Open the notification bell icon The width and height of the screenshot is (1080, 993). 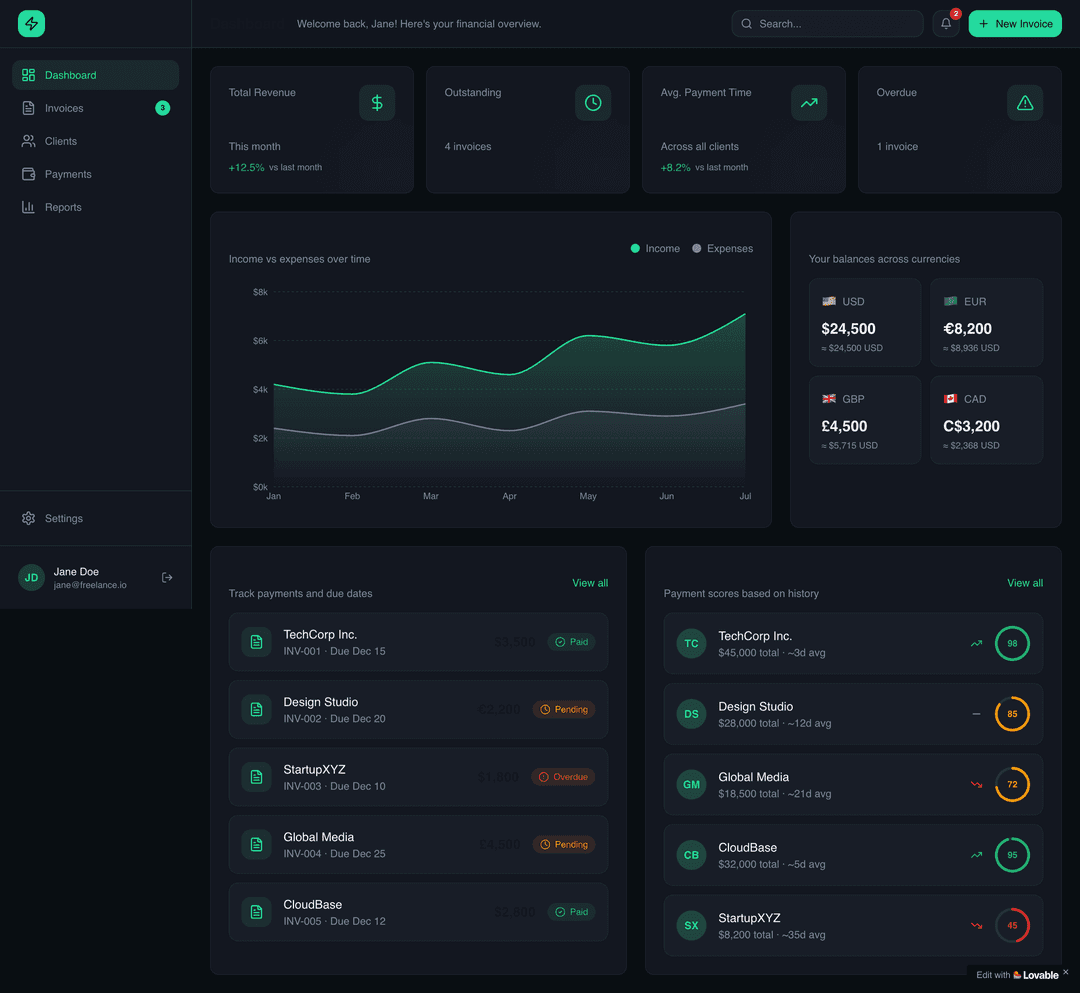click(x=945, y=23)
